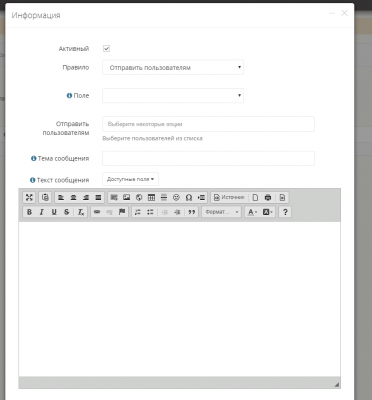Insert an anchor with the flag icon

pyautogui.click(x=122, y=212)
